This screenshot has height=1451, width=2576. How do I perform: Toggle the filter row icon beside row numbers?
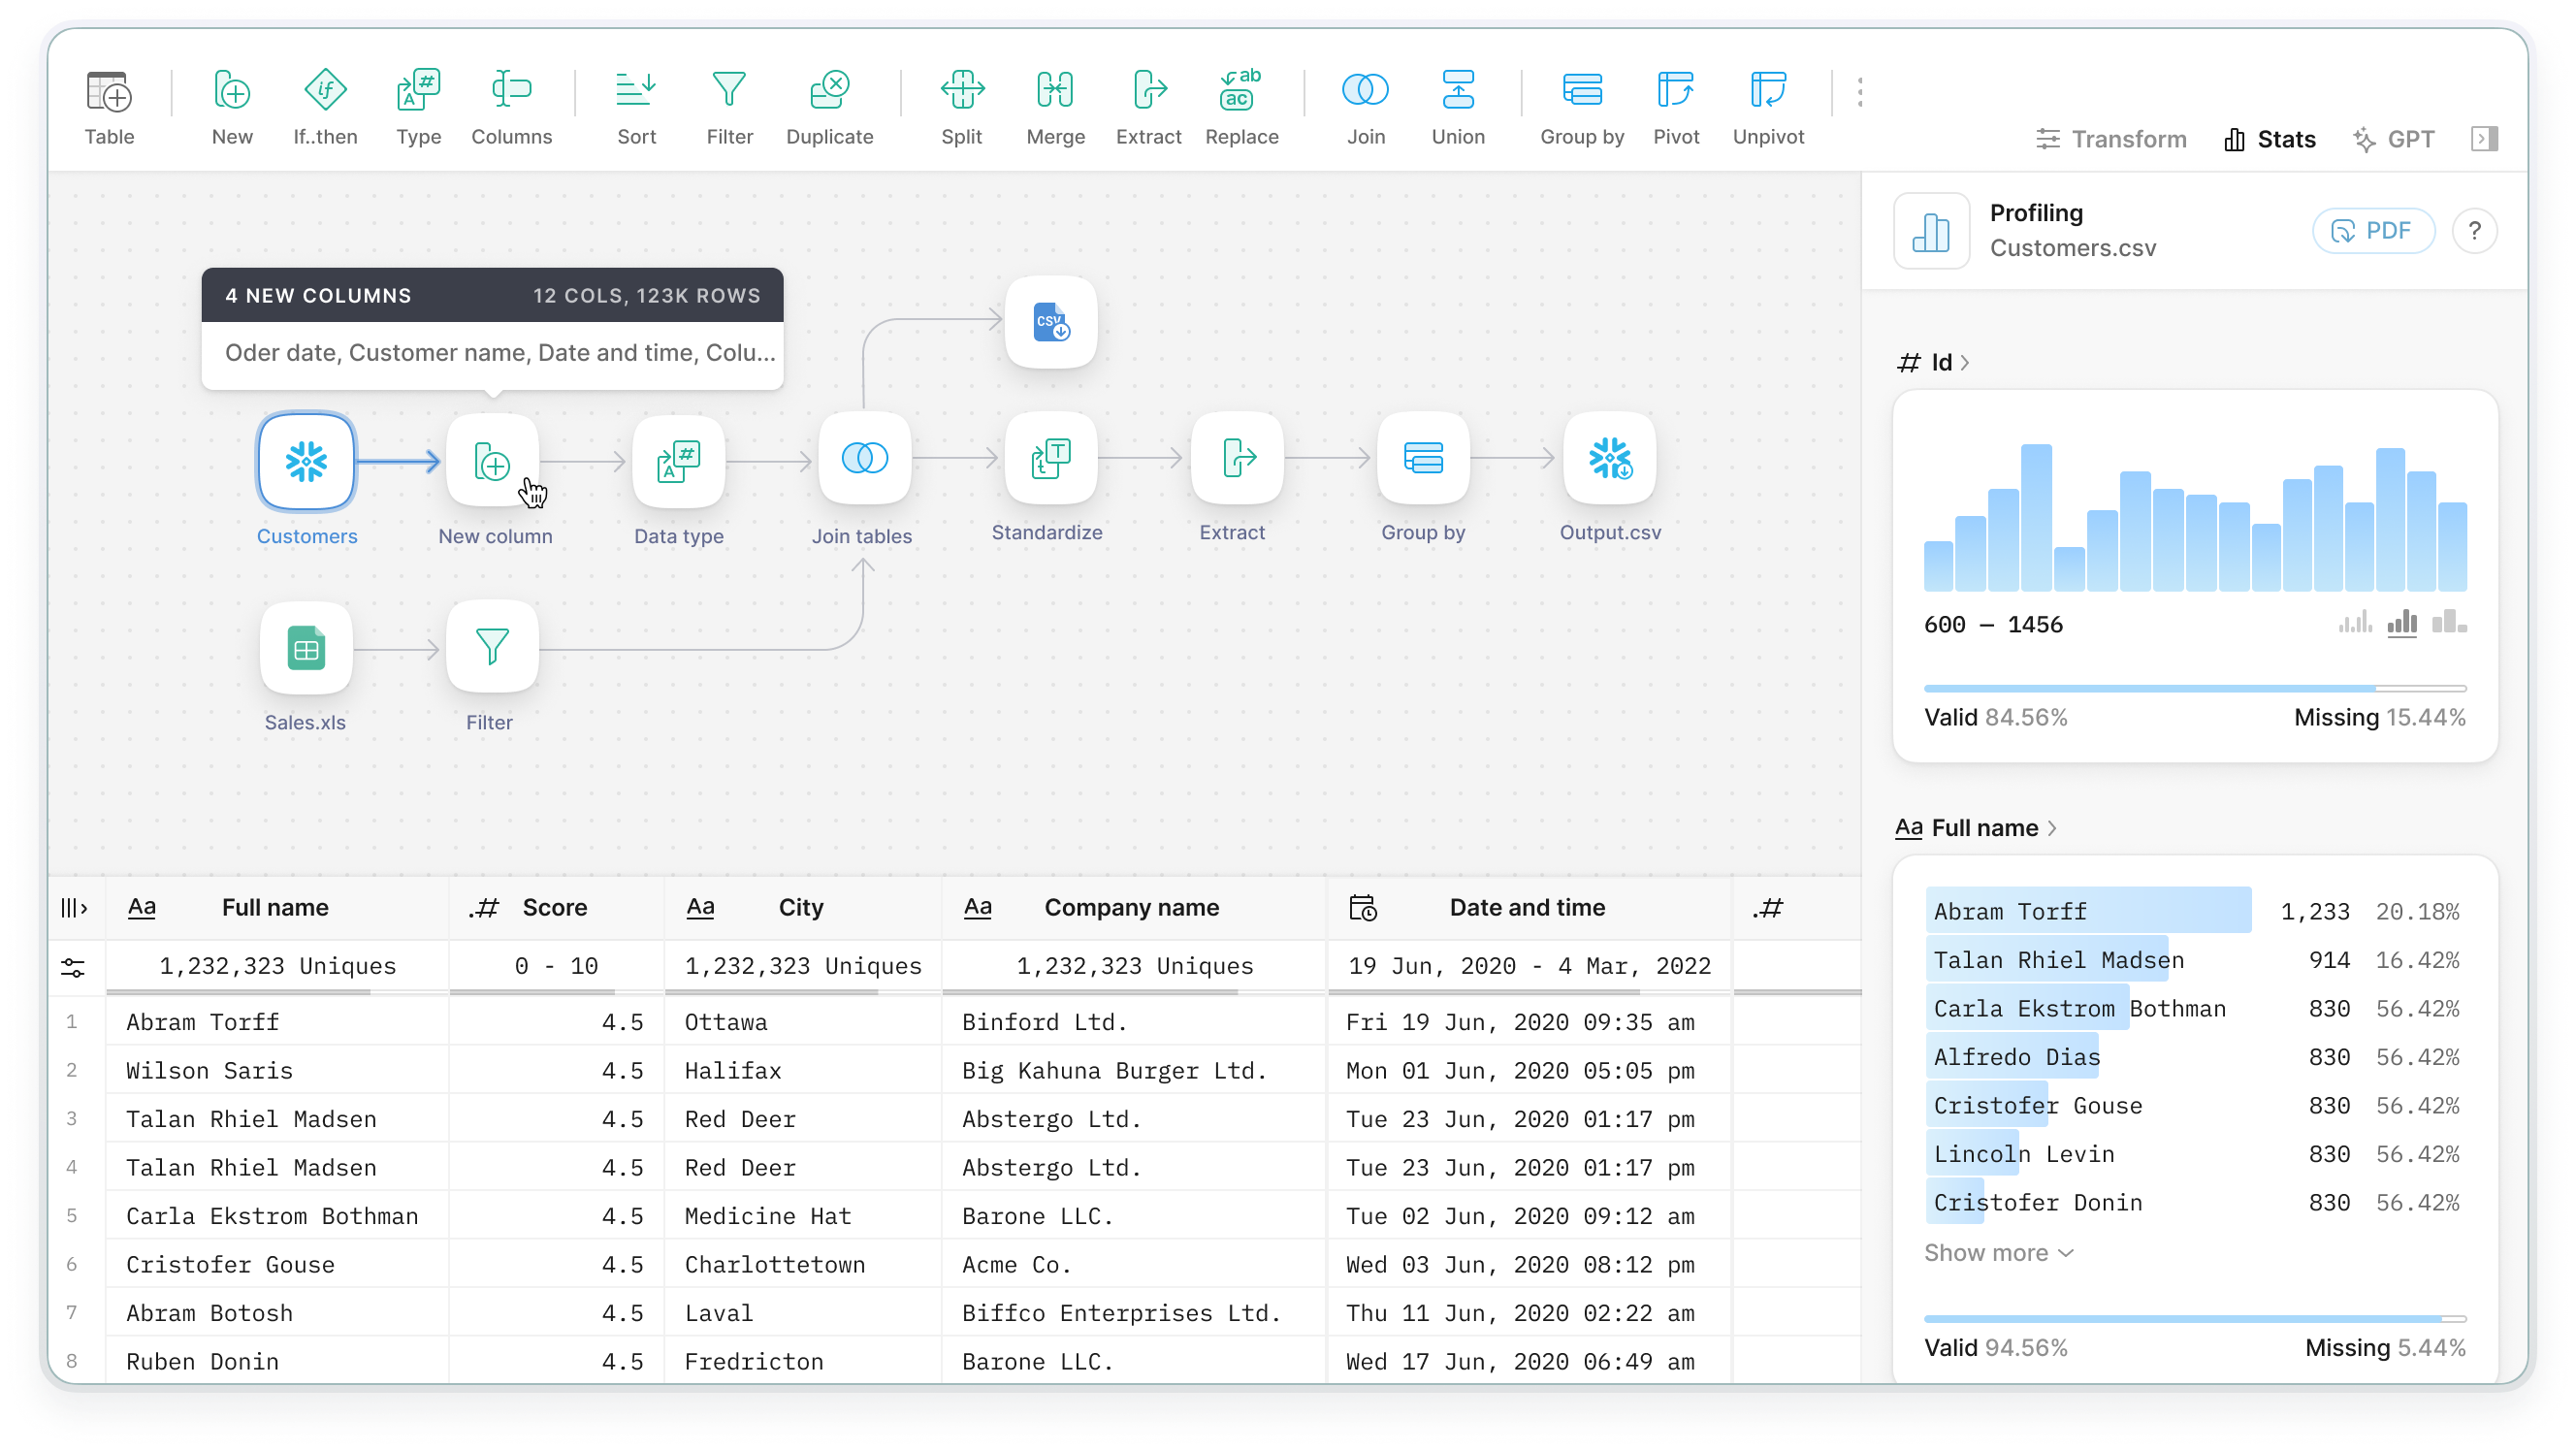75,966
